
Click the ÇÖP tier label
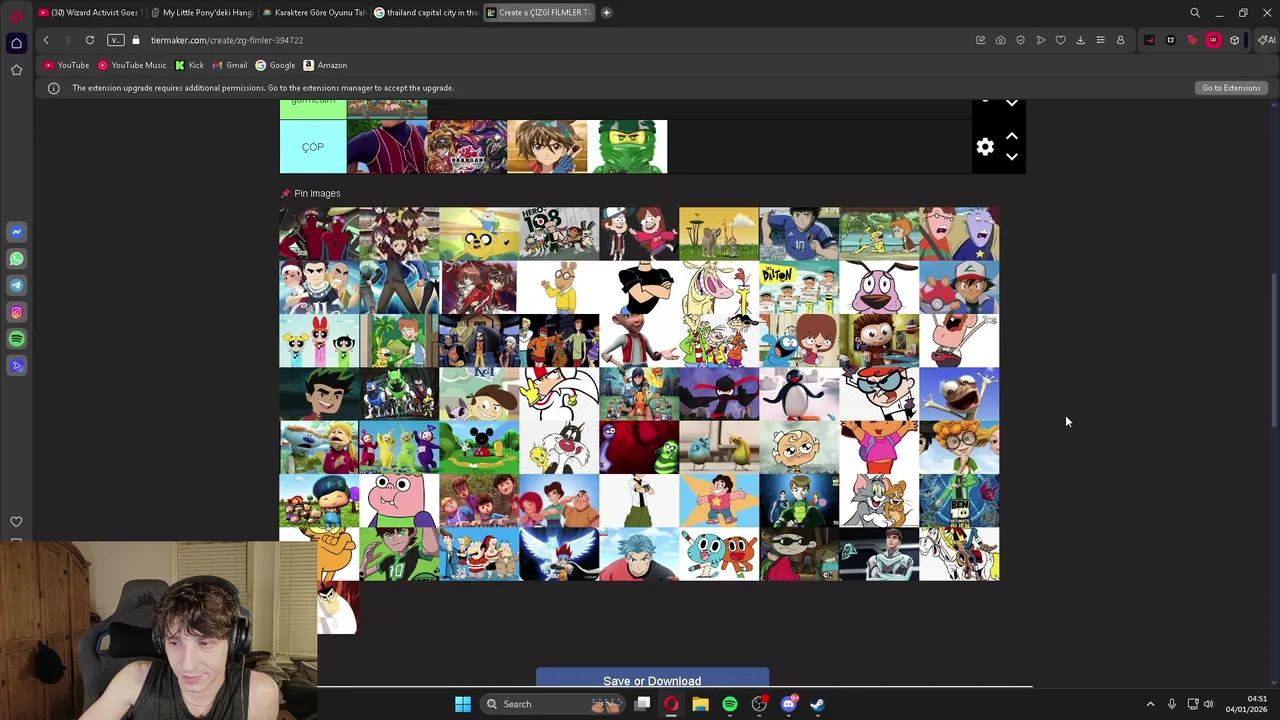tap(313, 147)
